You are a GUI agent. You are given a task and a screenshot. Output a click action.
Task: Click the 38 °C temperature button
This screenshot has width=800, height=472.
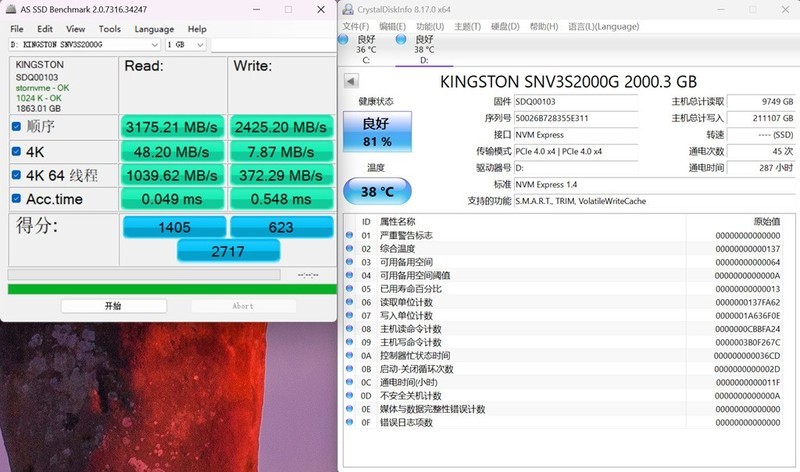pos(377,191)
